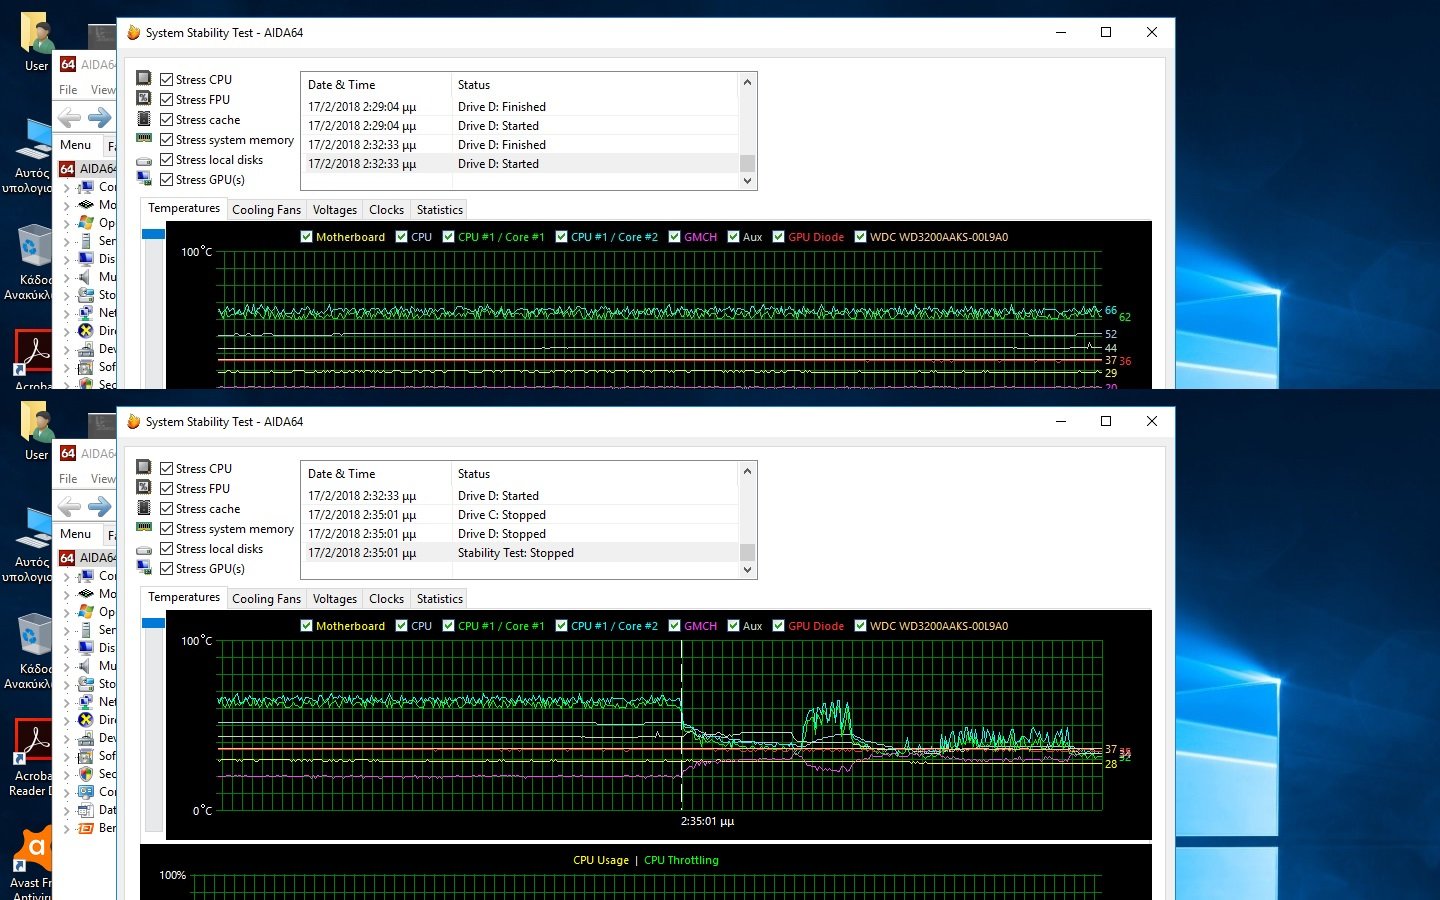The height and width of the screenshot is (900, 1440).
Task: Open File menu in lower AIDA64 background window
Action: pyautogui.click(x=68, y=479)
